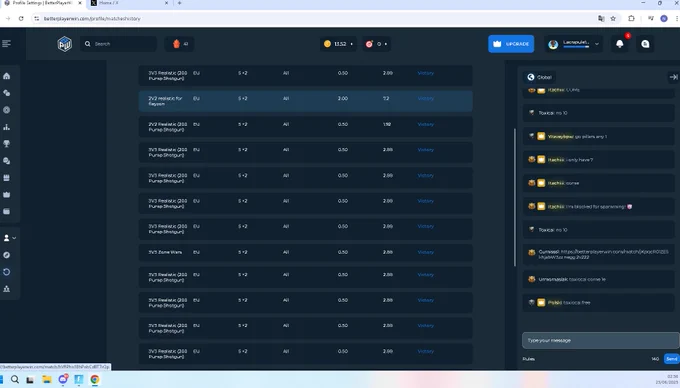Screen dimensions: 680x388
Task: Click Victory link in 2V2 realistic flaysen row
Action: [425, 98]
